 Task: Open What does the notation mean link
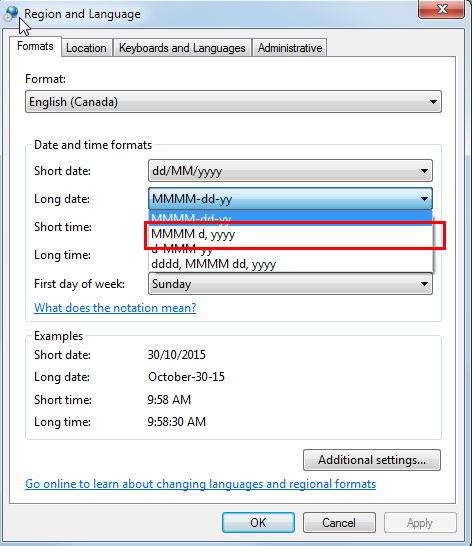point(115,308)
